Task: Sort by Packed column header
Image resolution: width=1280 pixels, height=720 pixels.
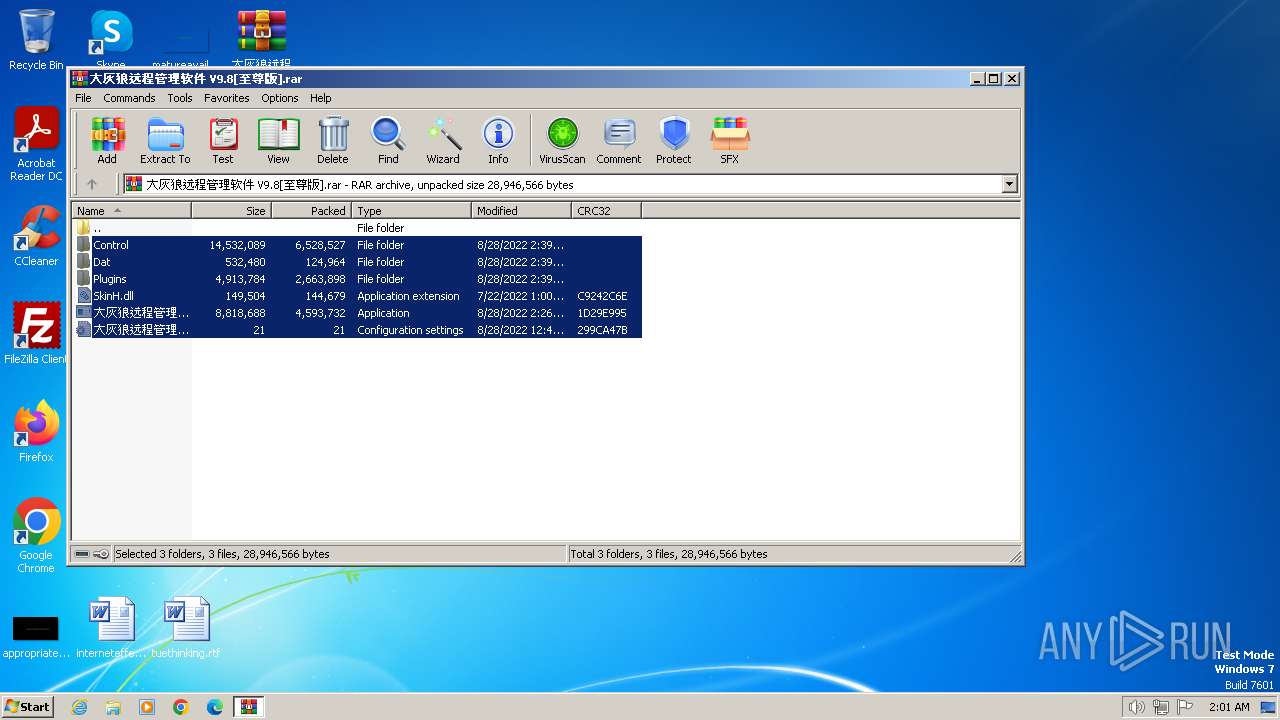Action: 311,211
